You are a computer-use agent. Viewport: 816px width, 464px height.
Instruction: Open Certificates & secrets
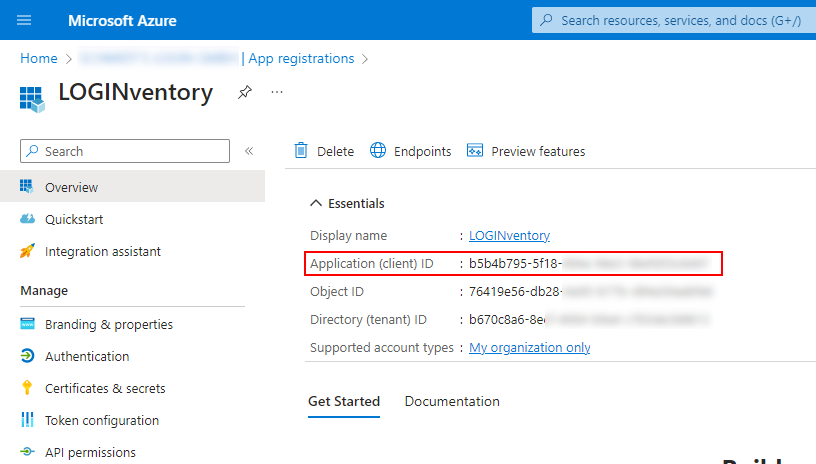105,389
